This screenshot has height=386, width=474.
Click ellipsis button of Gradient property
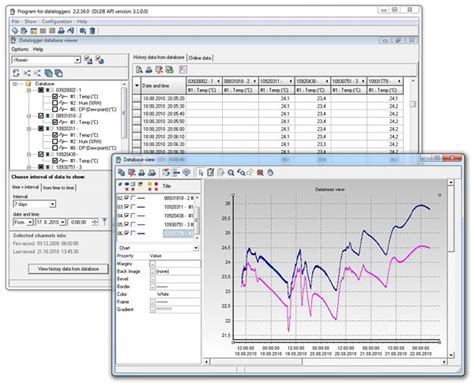pos(152,309)
